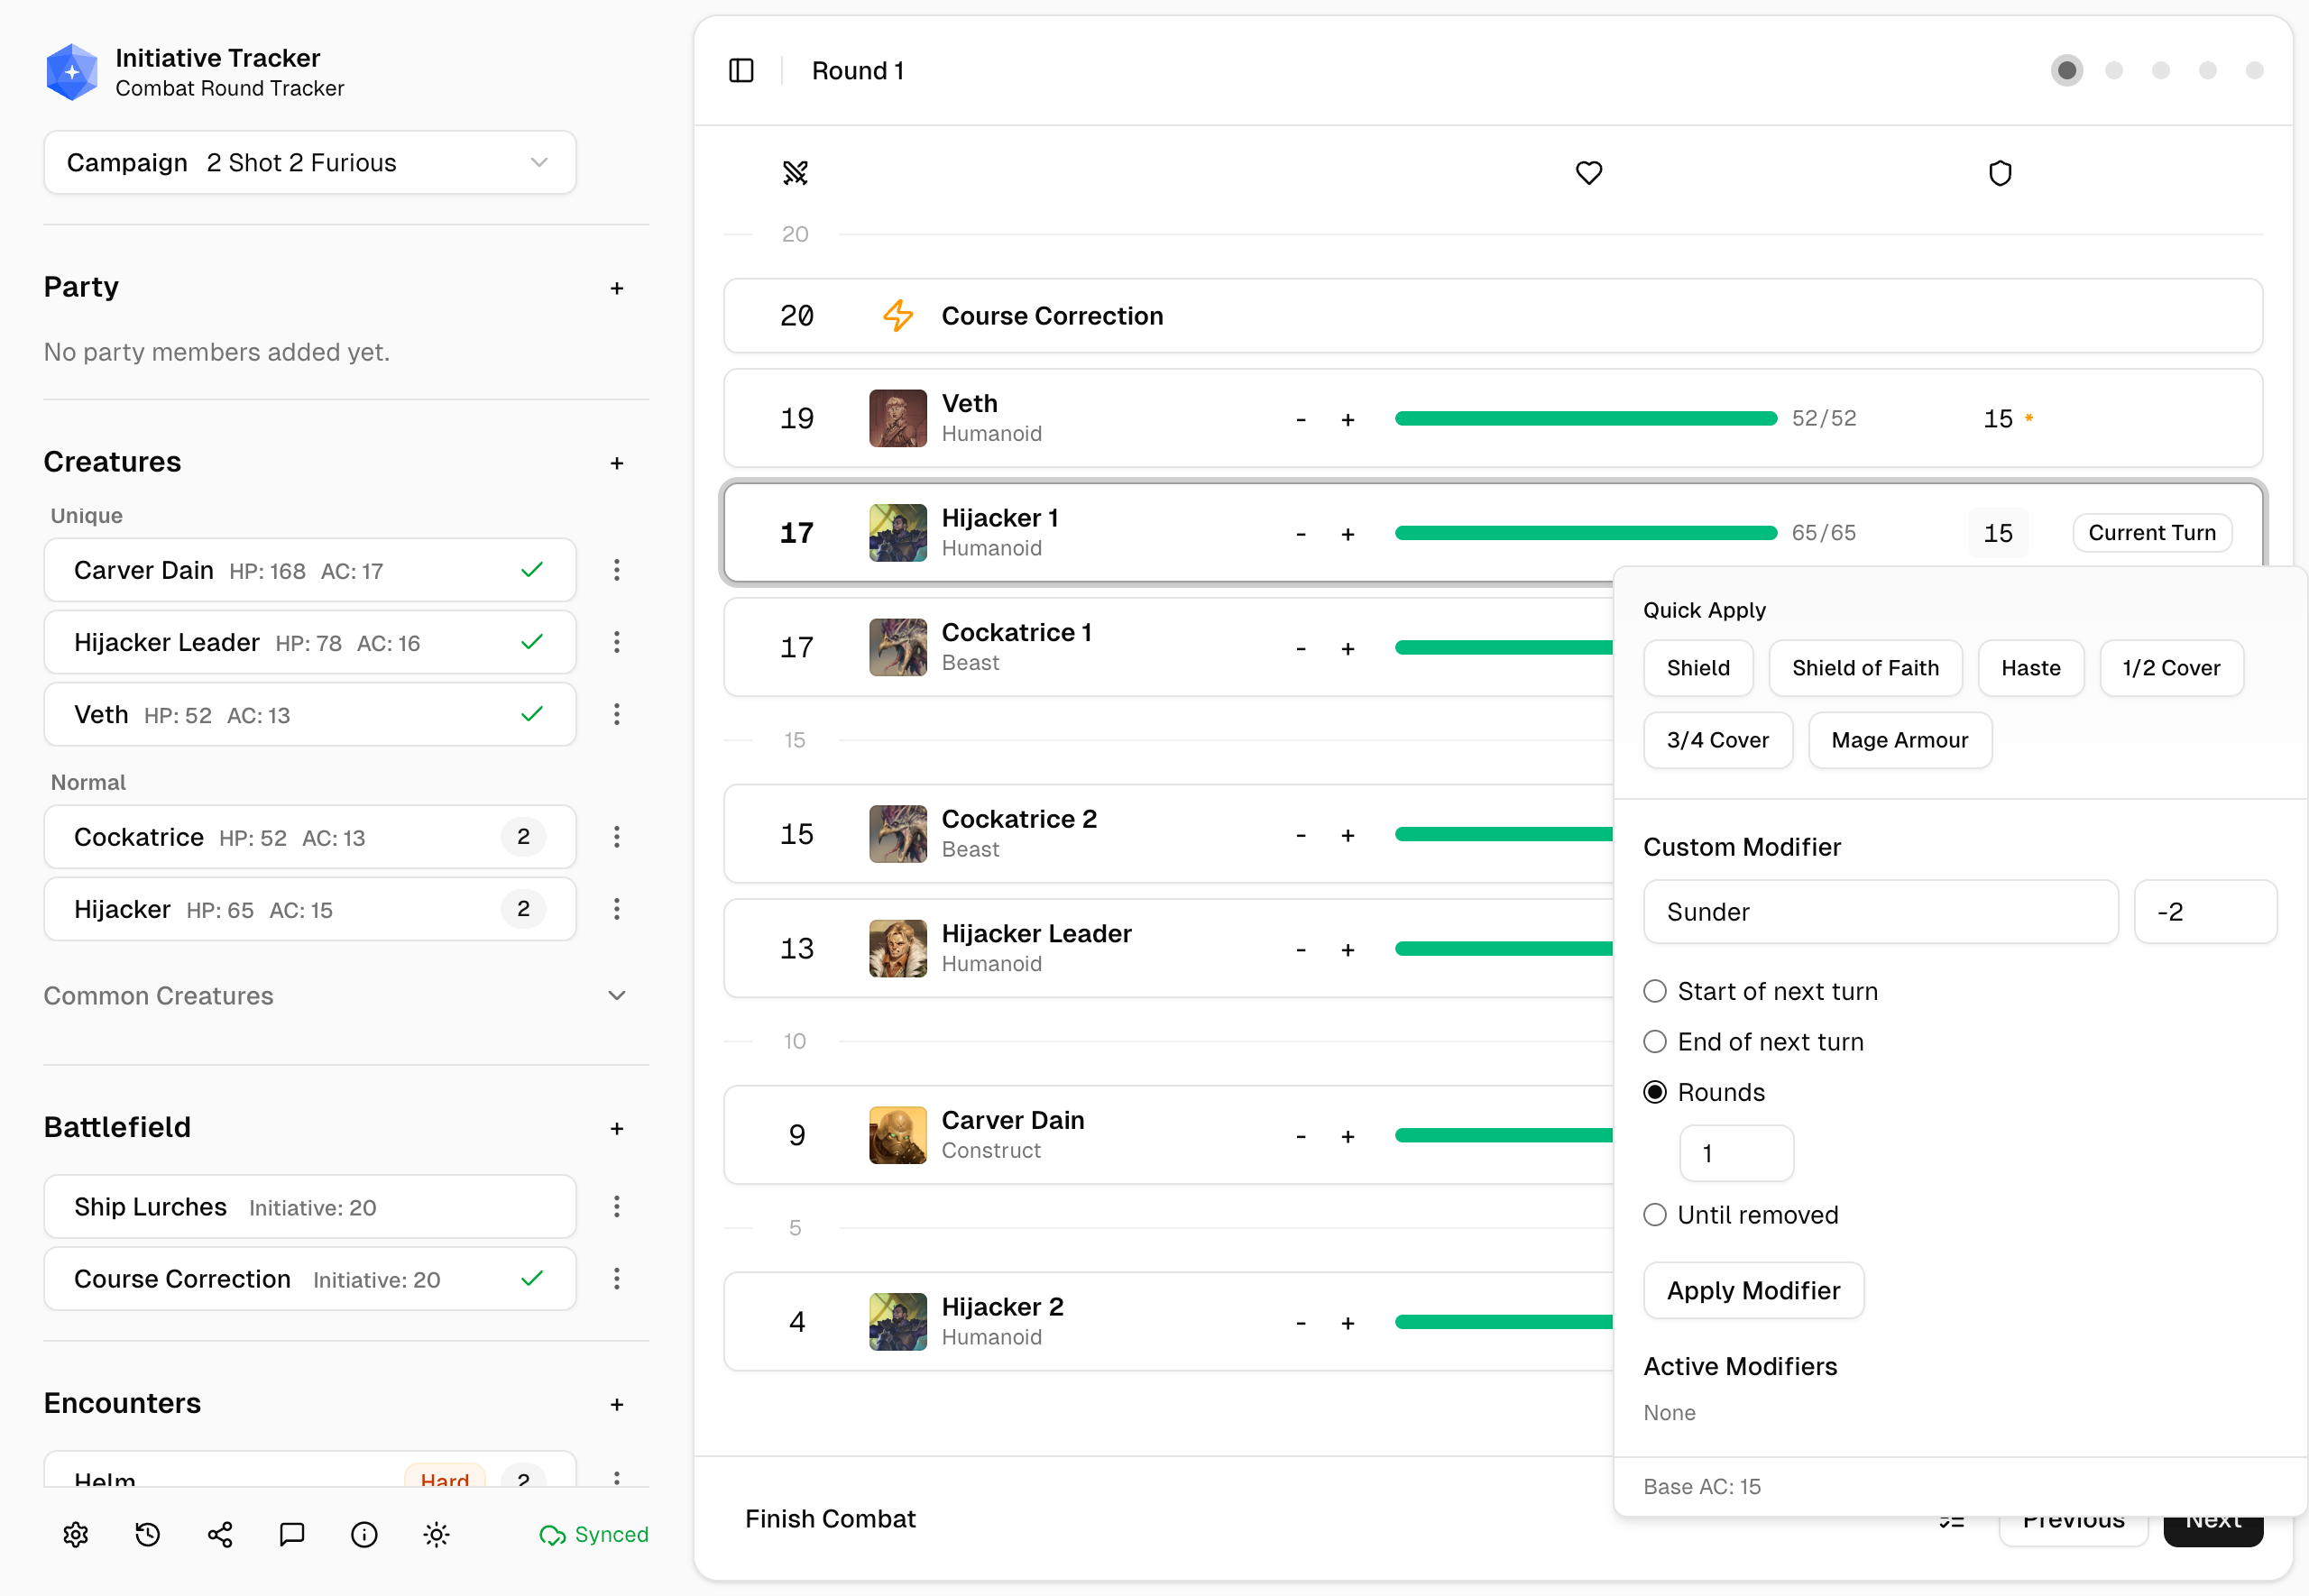The height and width of the screenshot is (1596, 2309).
Task: Select "Start of next turn" duration
Action: (x=1655, y=991)
